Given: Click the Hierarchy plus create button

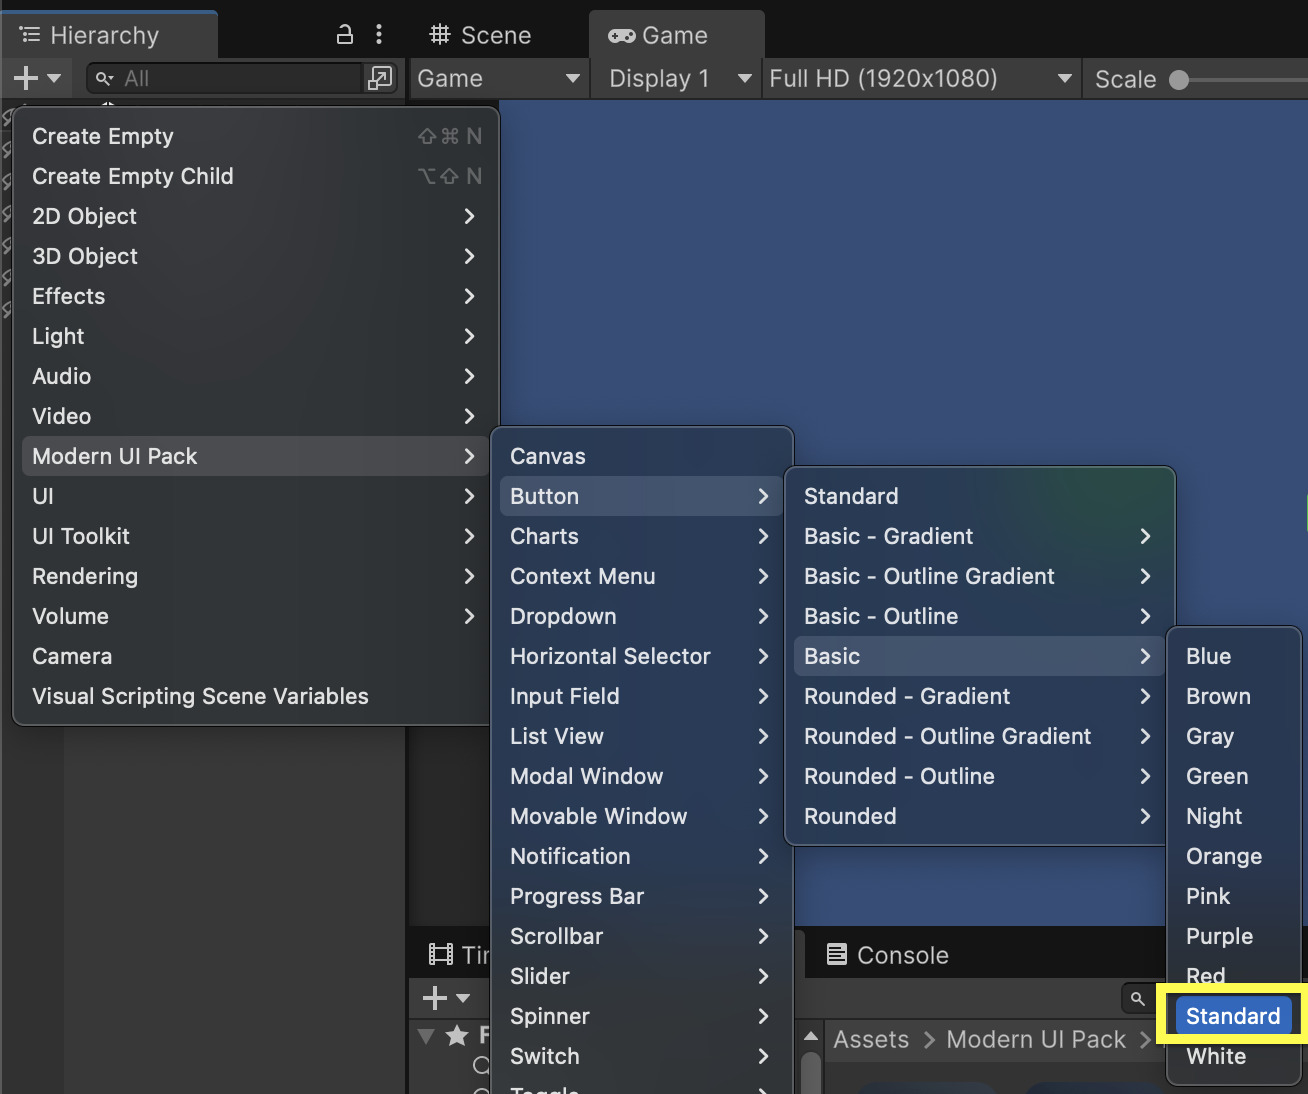Looking at the screenshot, I should 37,78.
